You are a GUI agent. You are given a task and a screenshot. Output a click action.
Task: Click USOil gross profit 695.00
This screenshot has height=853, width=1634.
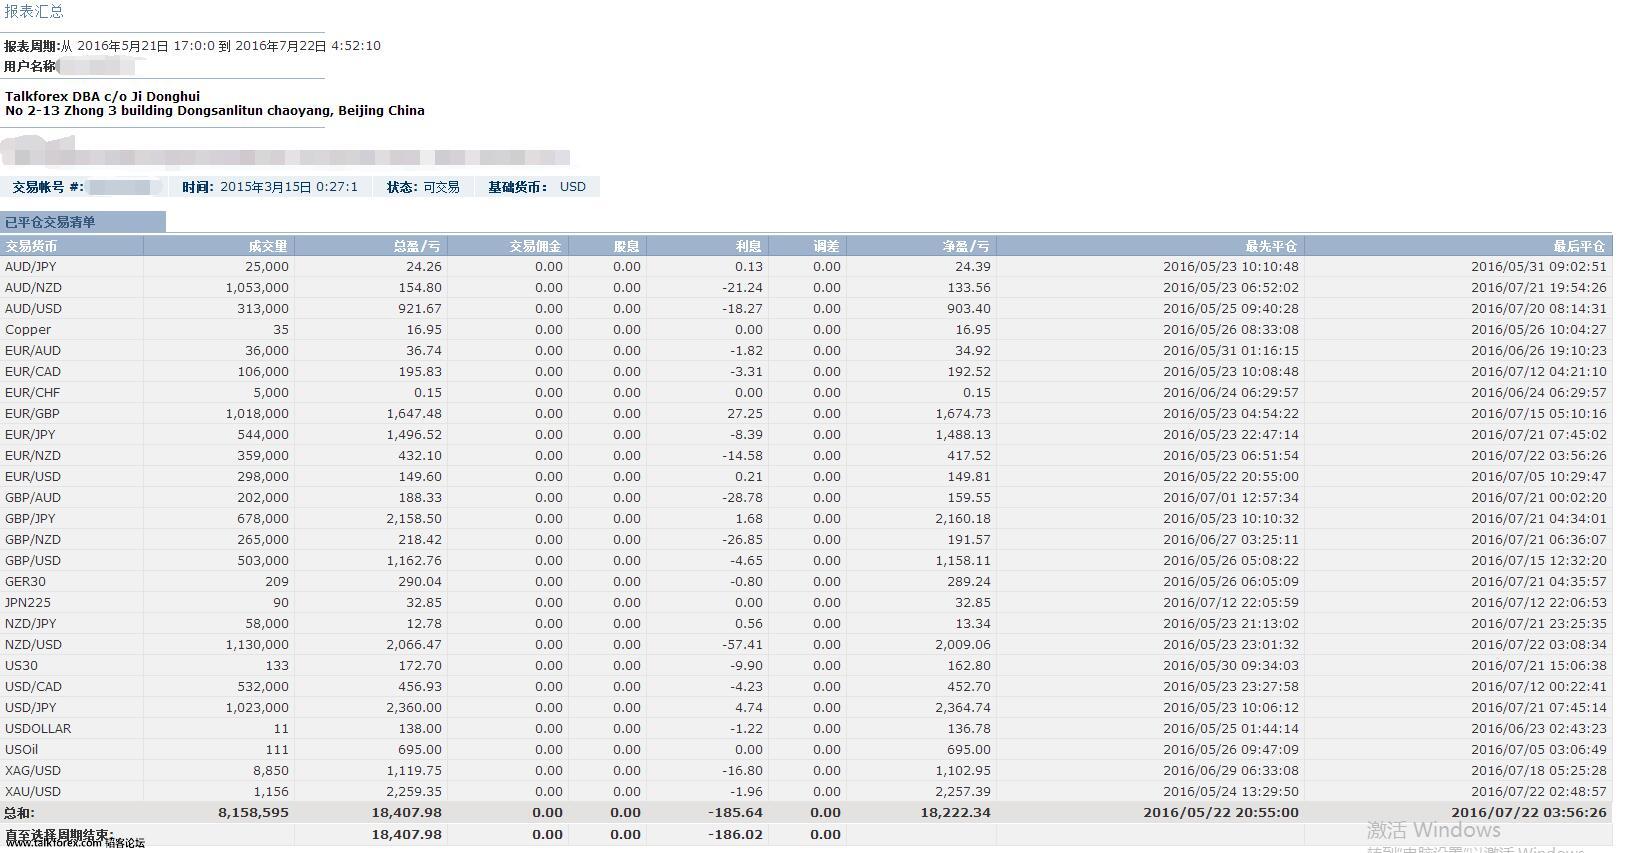(420, 749)
